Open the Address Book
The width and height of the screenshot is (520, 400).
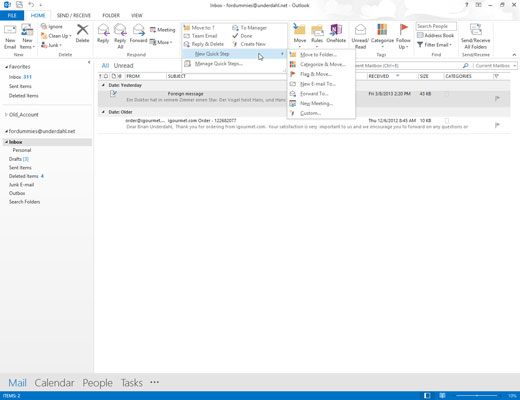click(435, 35)
